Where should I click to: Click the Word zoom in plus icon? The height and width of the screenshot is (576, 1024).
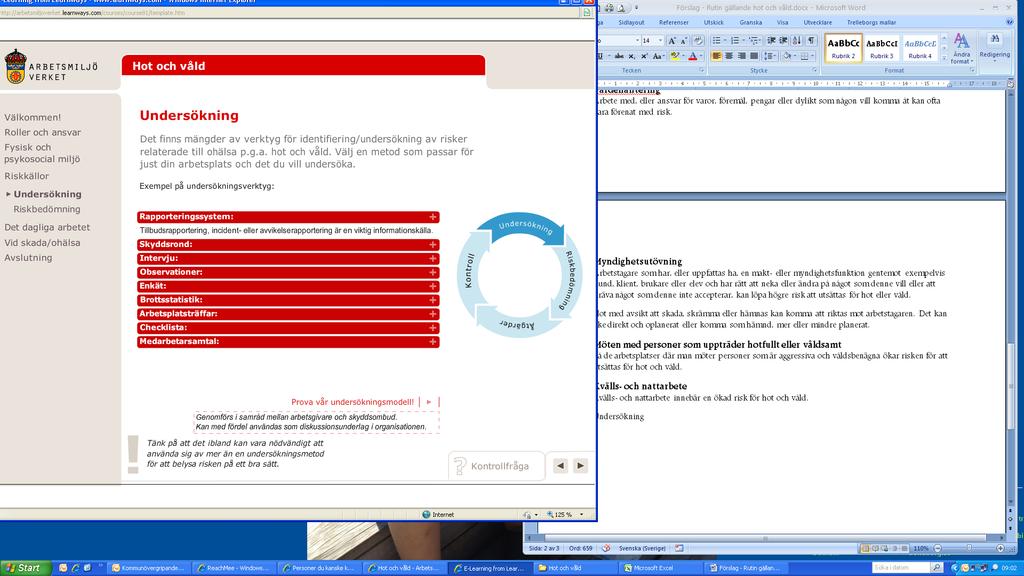coord(1000,549)
